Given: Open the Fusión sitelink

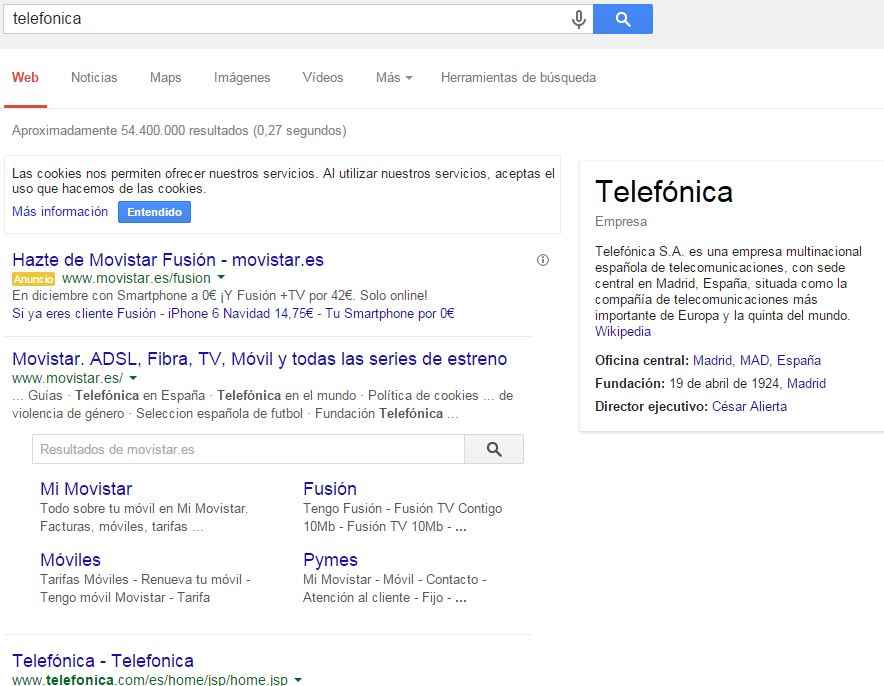Looking at the screenshot, I should [330, 489].
